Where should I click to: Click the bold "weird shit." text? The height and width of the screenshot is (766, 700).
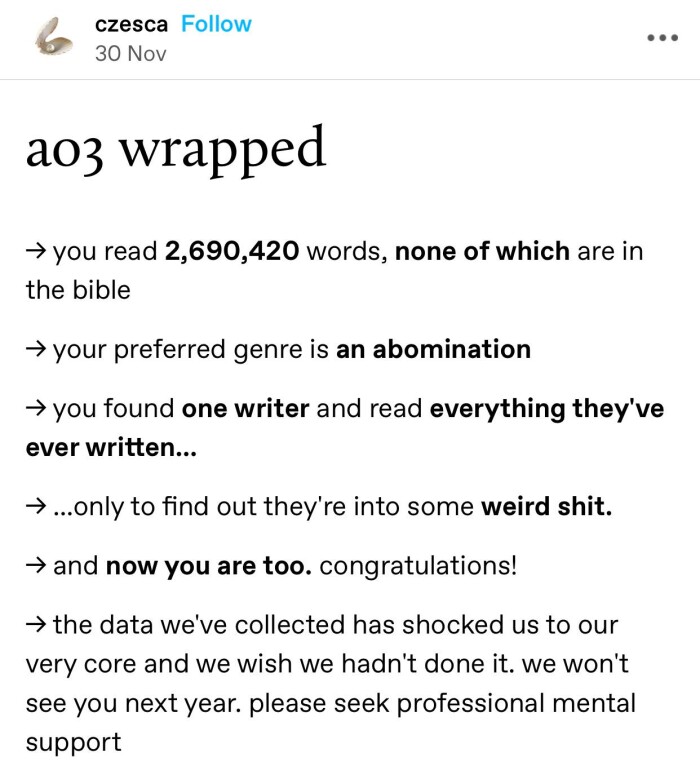(546, 506)
